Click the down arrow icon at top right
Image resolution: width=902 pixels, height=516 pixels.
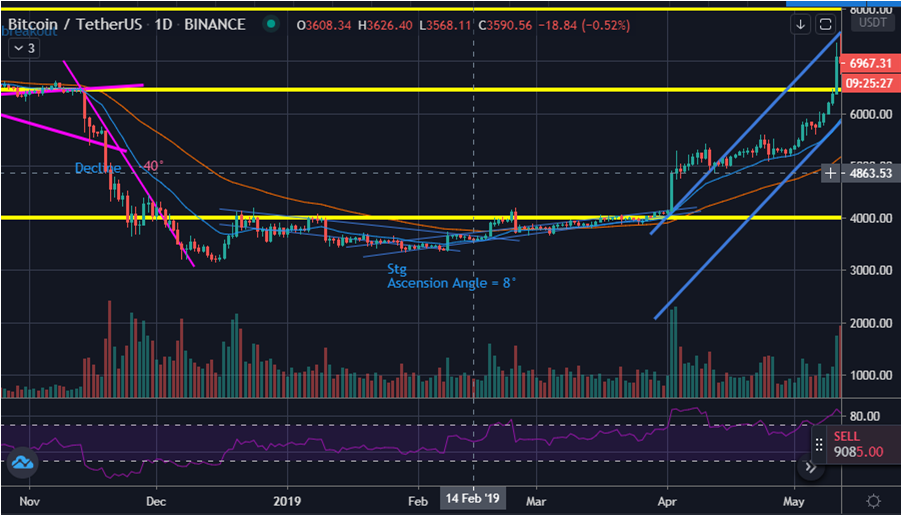[800, 24]
